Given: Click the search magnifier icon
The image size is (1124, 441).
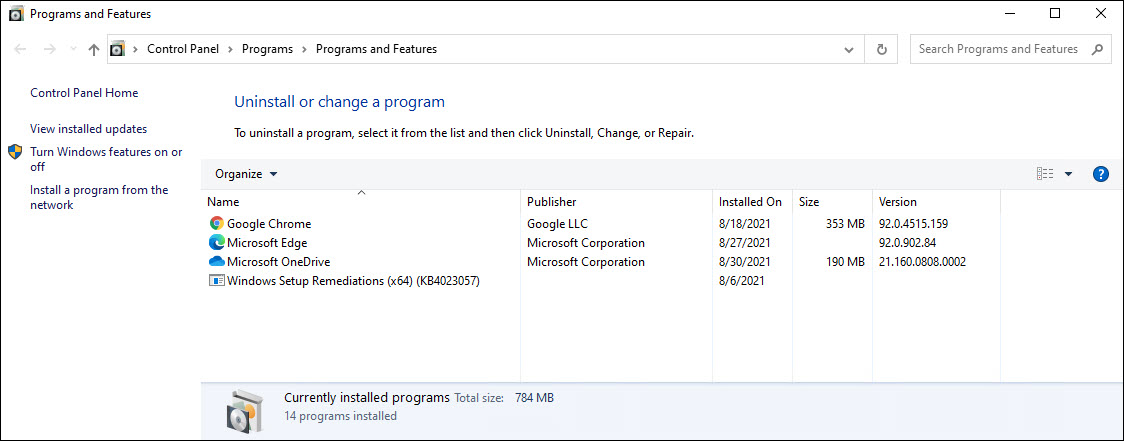Looking at the screenshot, I should coord(1097,49).
